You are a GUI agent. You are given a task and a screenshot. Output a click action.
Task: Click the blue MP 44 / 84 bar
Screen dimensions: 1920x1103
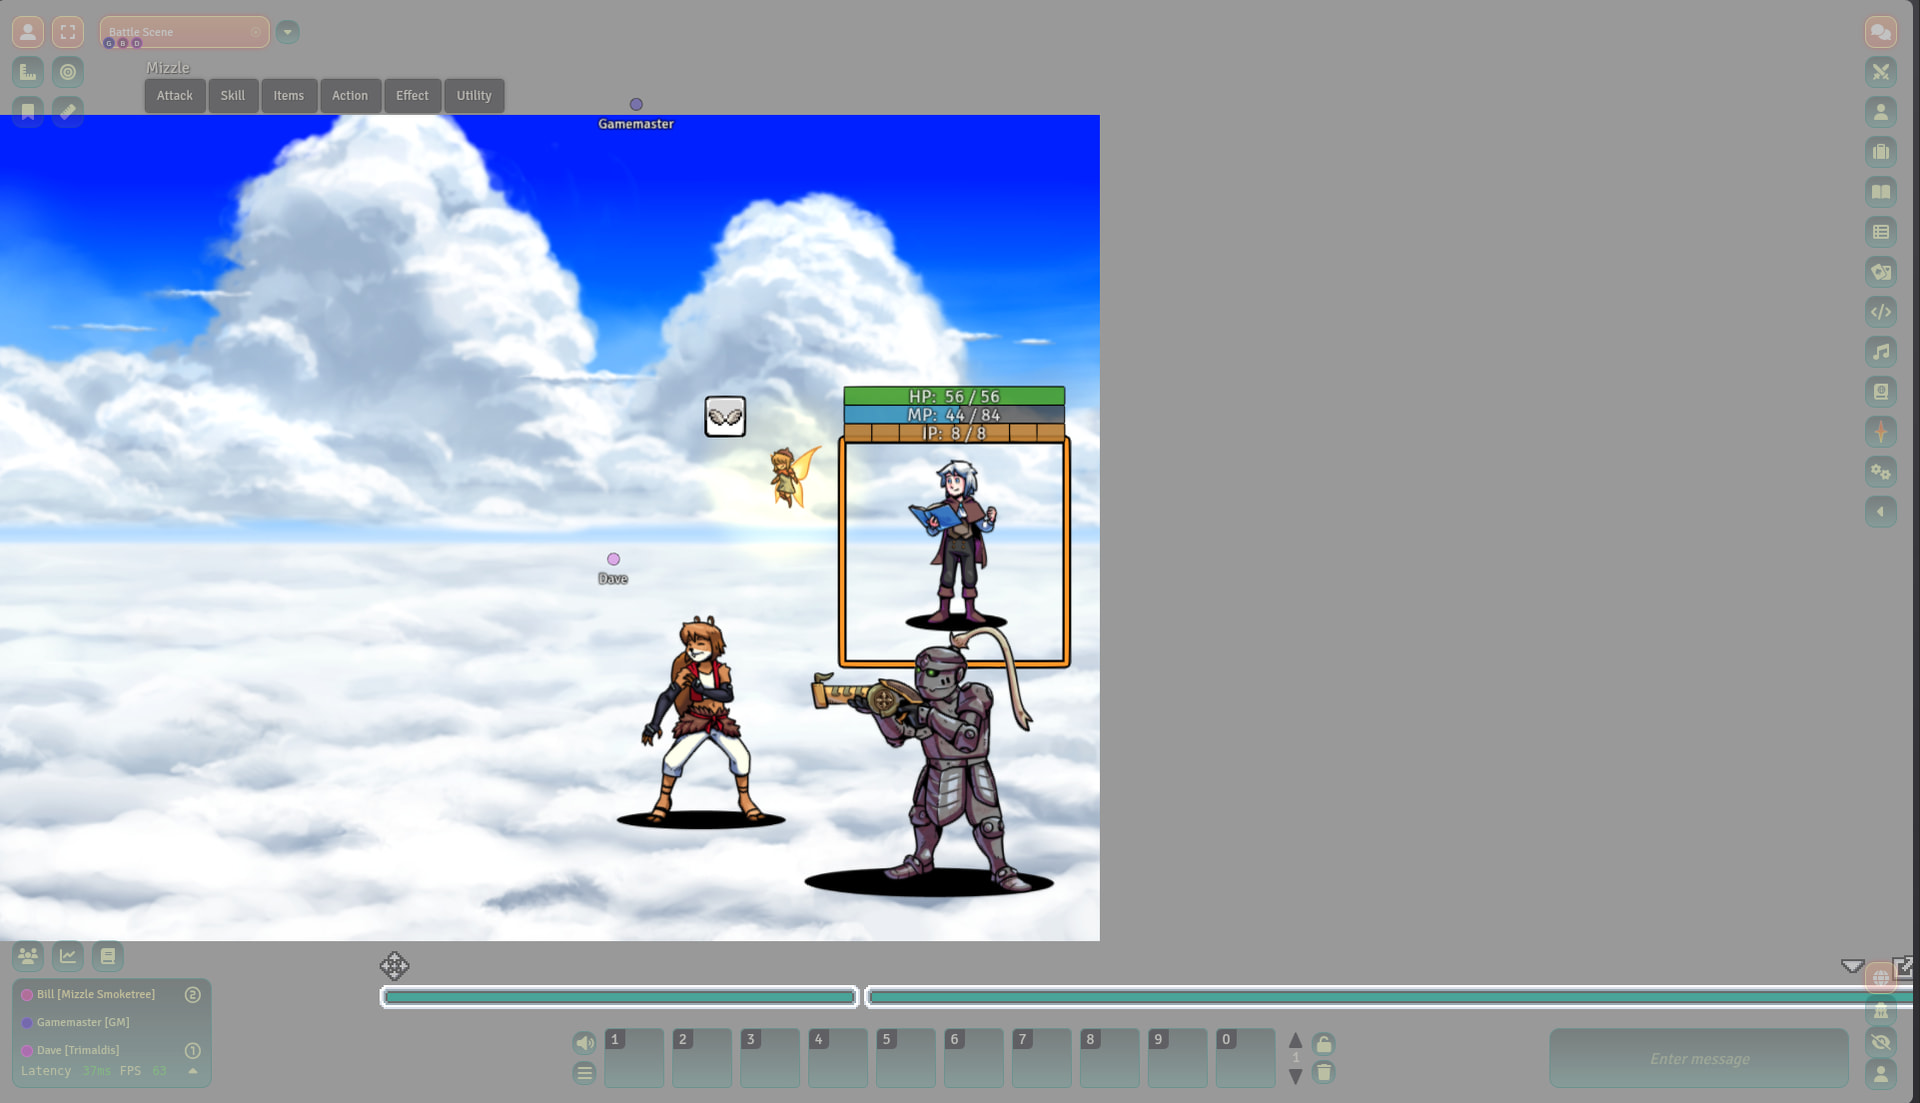pos(954,414)
